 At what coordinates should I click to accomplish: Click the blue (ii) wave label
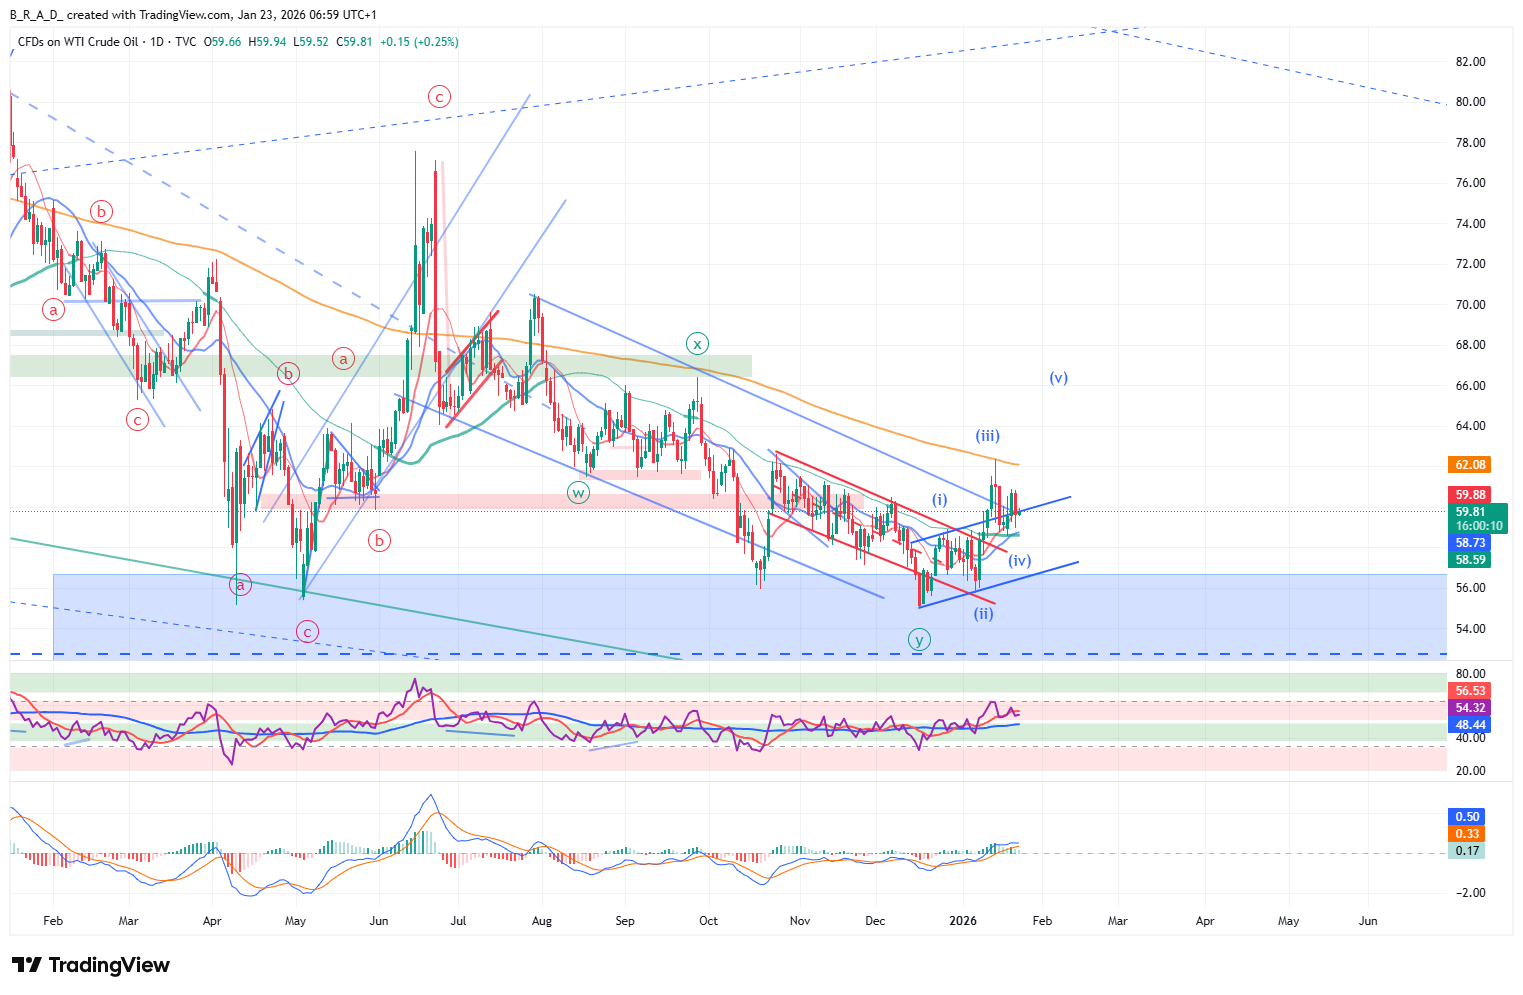[984, 614]
